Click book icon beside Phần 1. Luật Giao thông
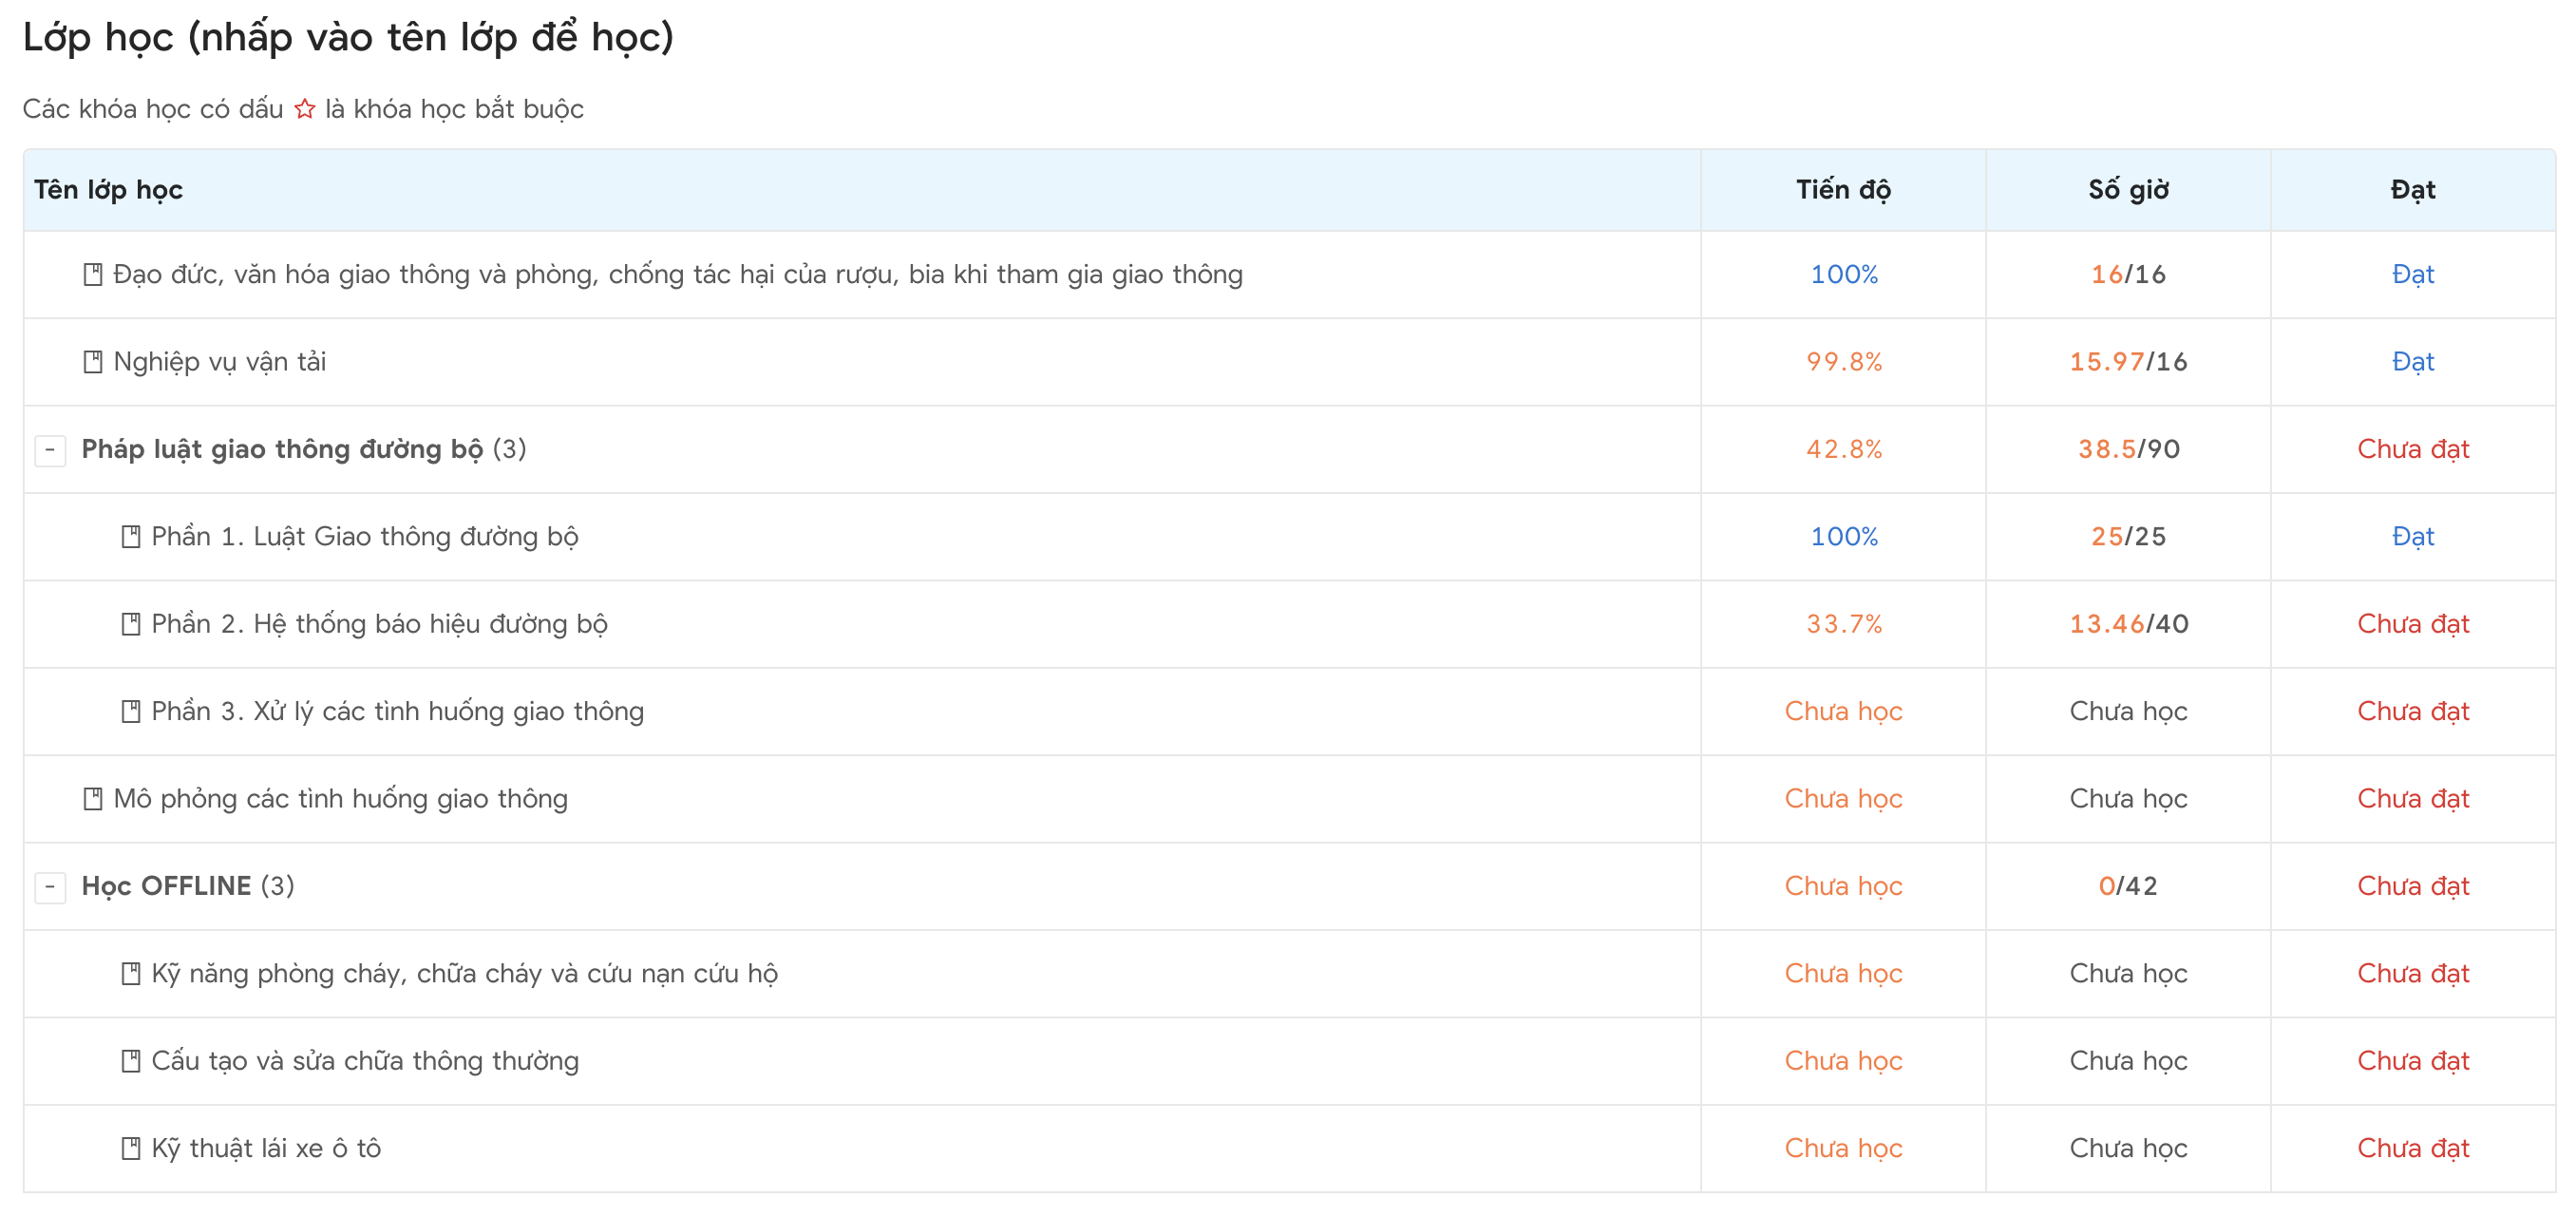 pyautogui.click(x=130, y=537)
